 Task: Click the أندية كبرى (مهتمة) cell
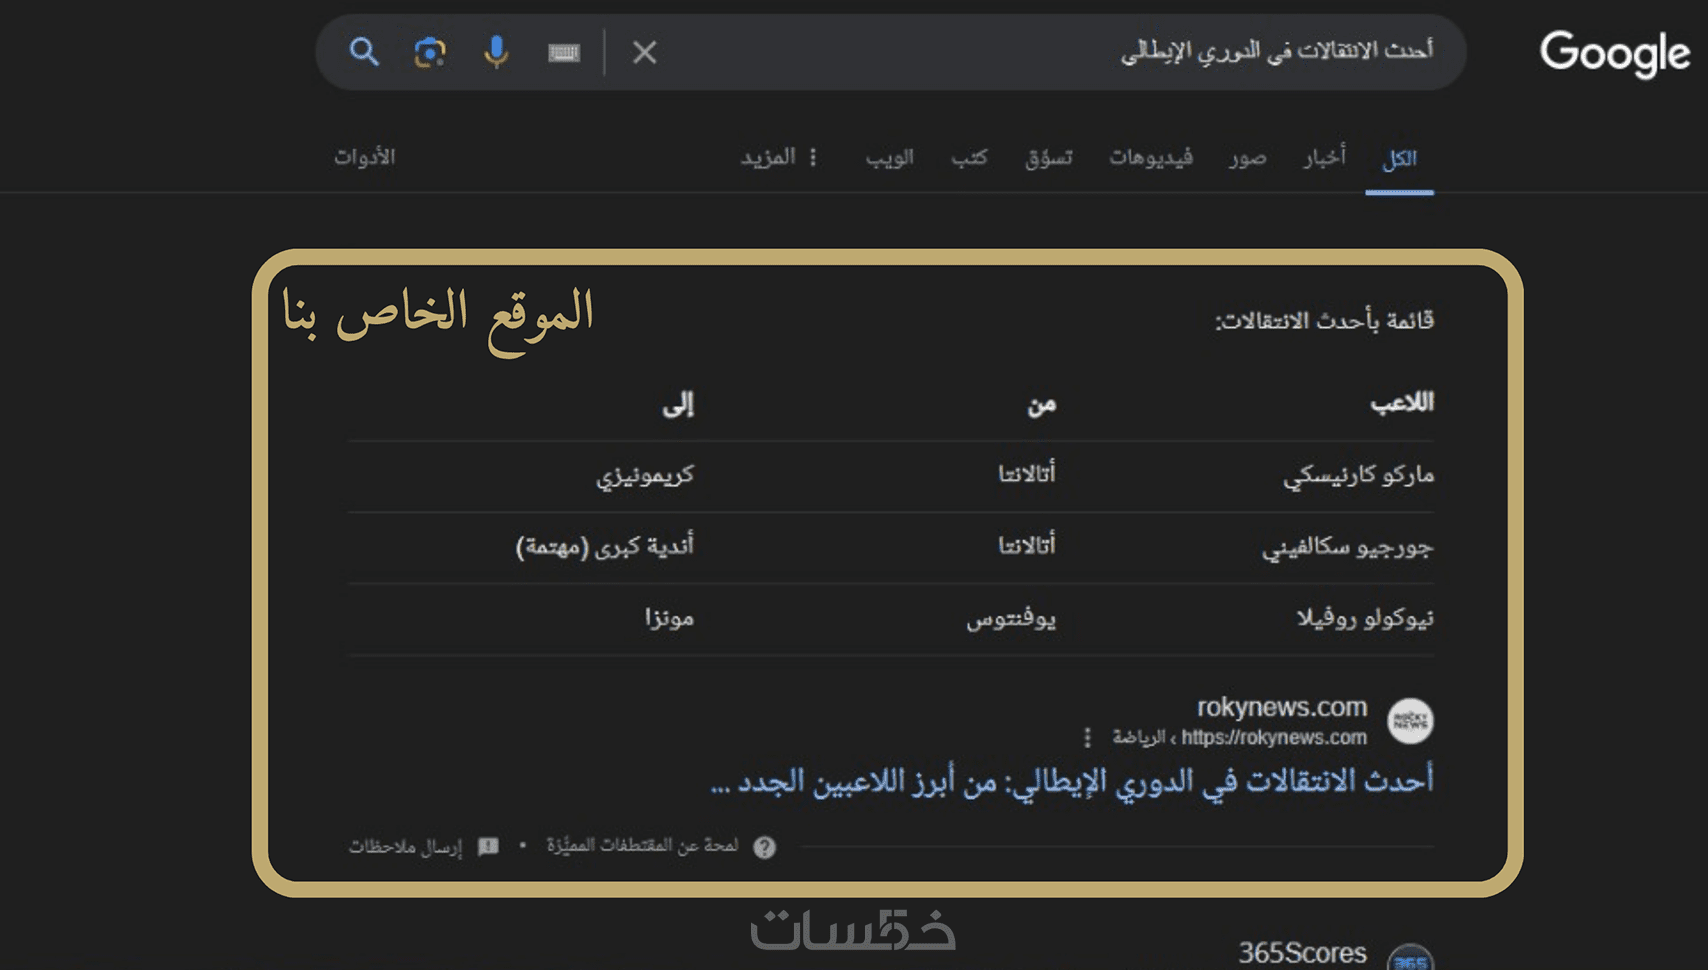click(605, 547)
